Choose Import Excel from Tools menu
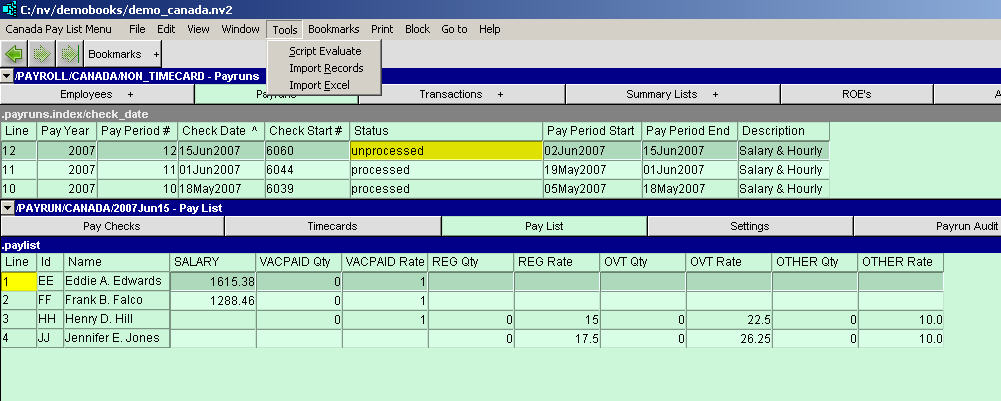This screenshot has width=1001, height=401. click(x=319, y=85)
